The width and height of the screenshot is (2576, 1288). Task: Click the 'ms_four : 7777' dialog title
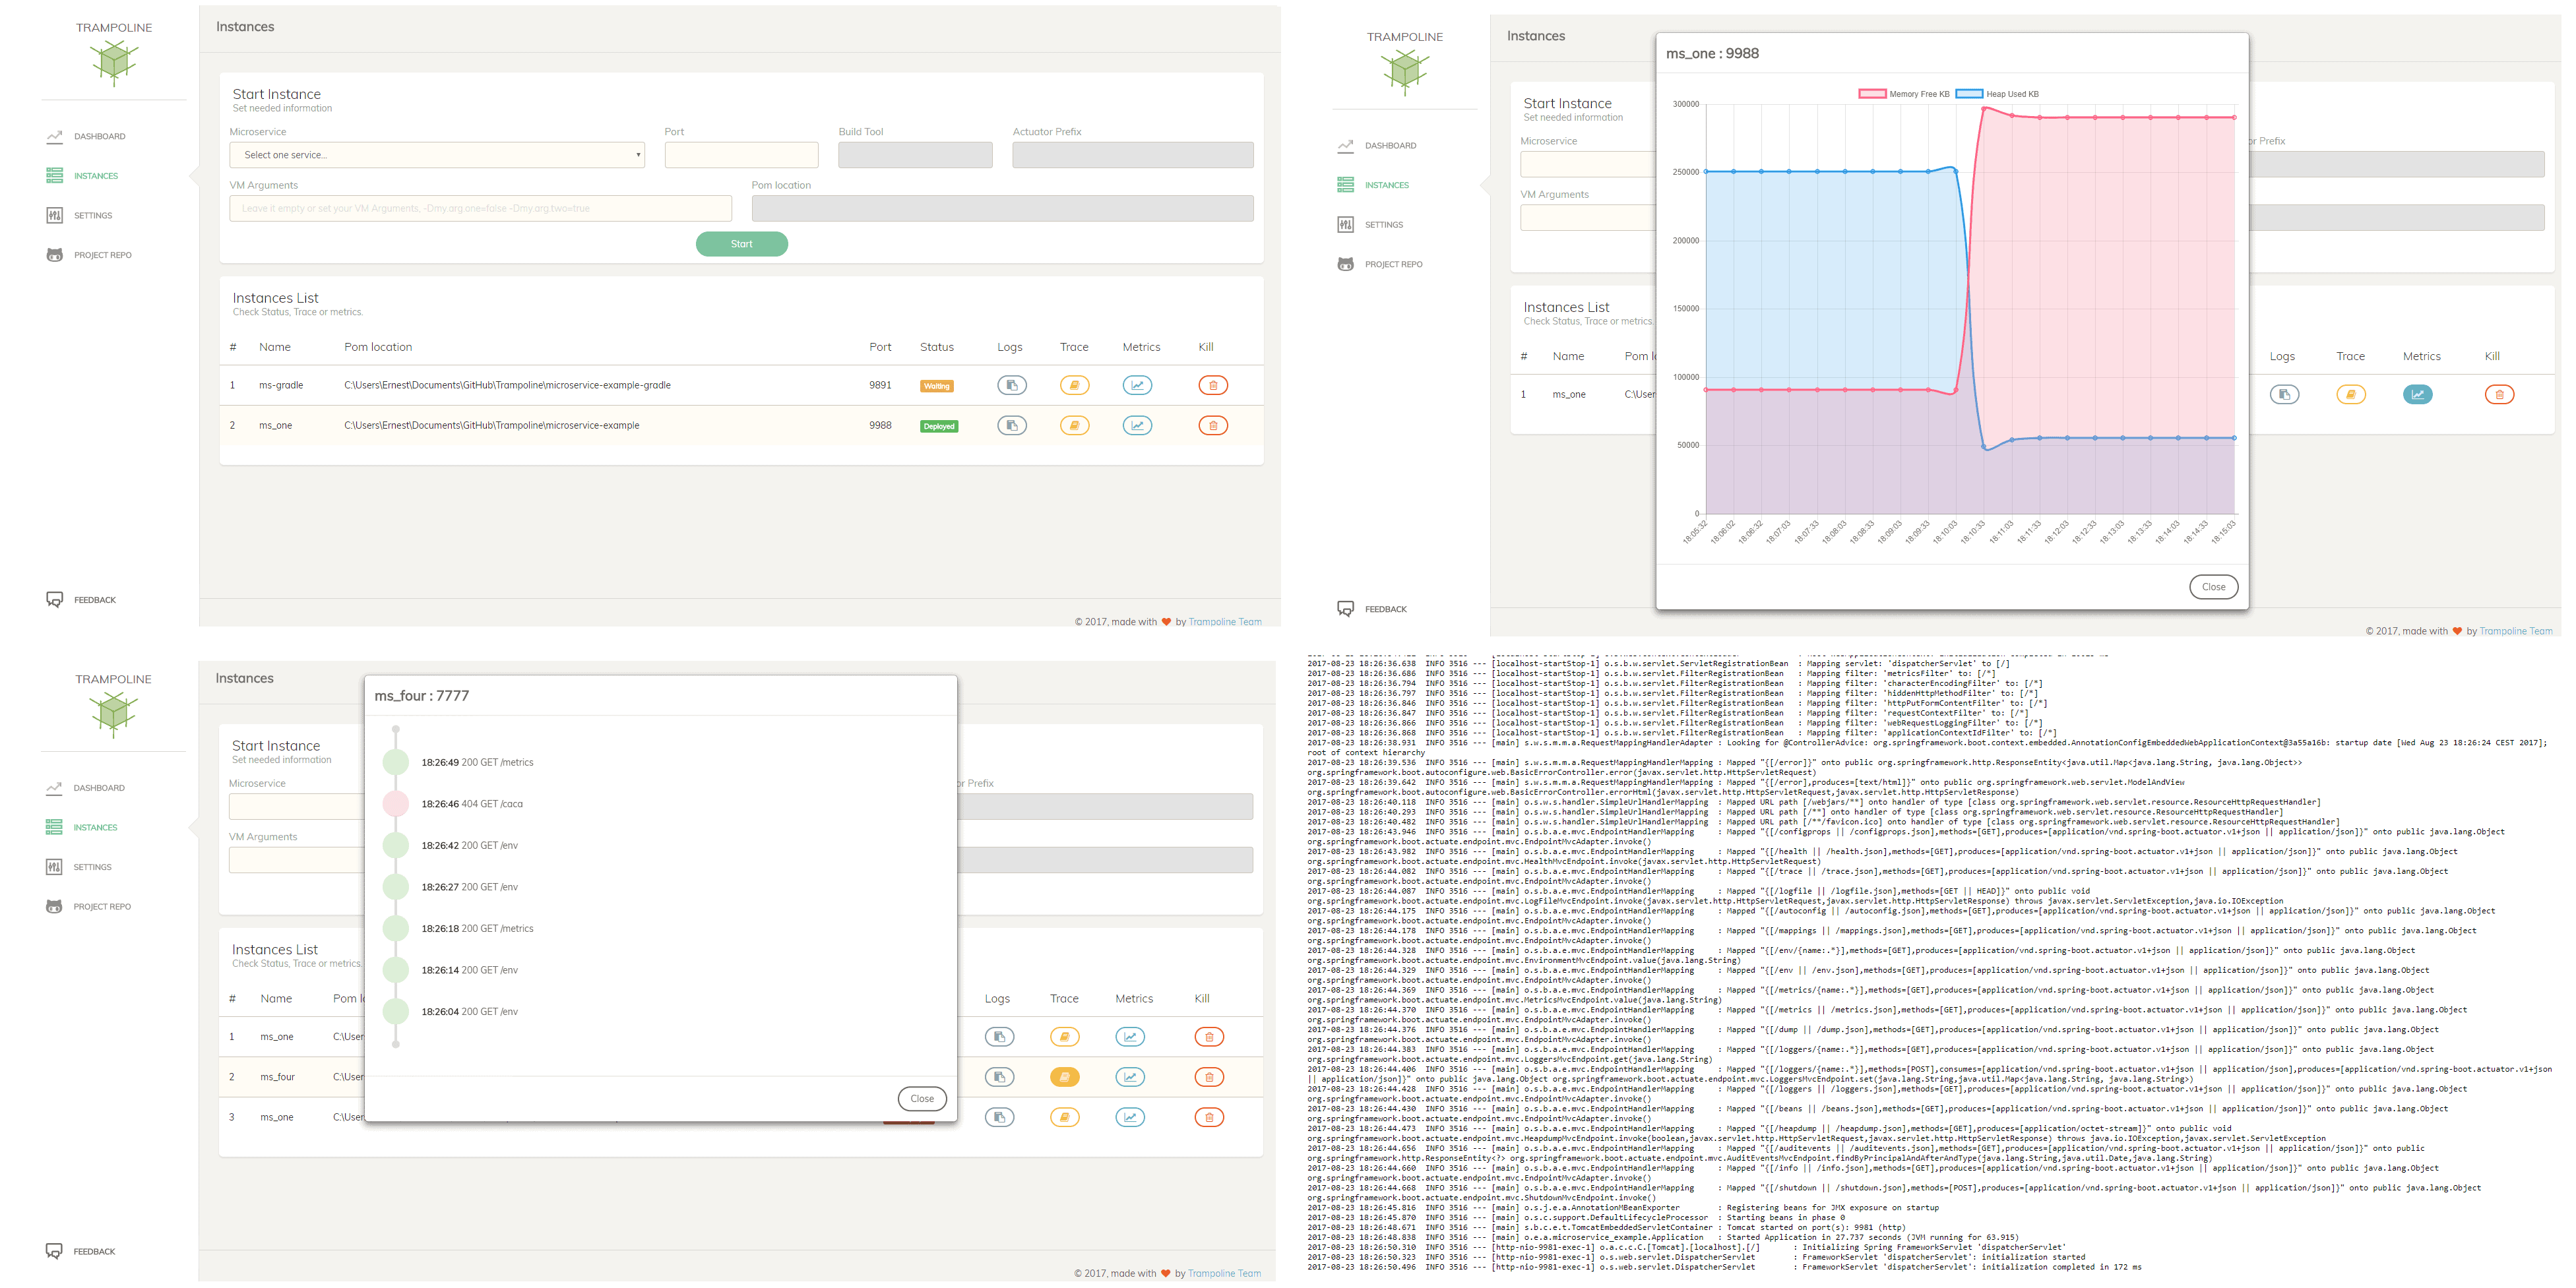click(421, 695)
